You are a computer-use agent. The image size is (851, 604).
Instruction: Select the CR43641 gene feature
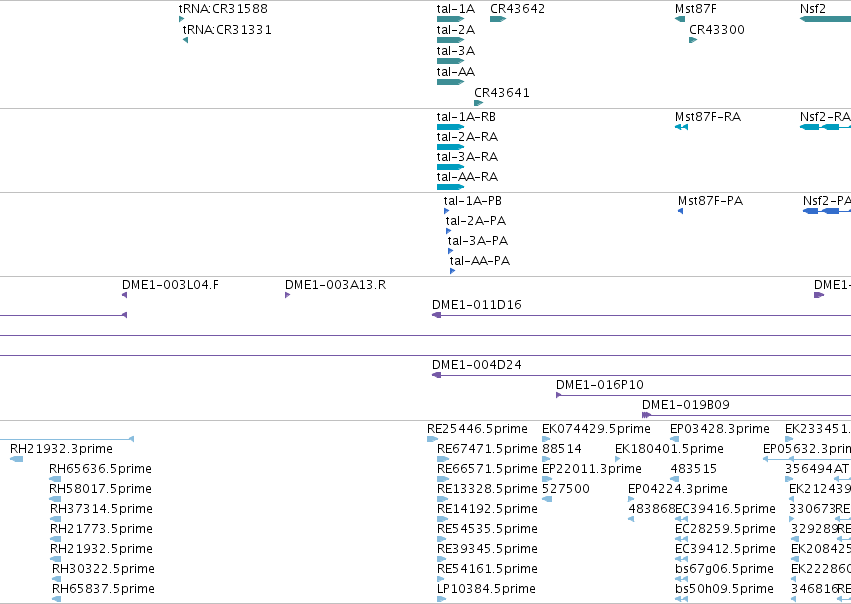coord(478,103)
